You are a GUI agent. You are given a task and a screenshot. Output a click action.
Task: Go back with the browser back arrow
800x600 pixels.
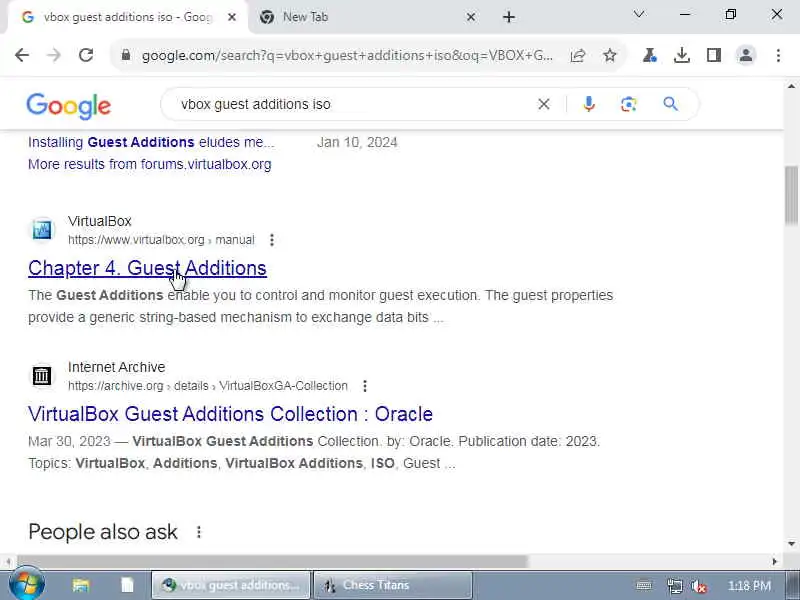[x=22, y=55]
